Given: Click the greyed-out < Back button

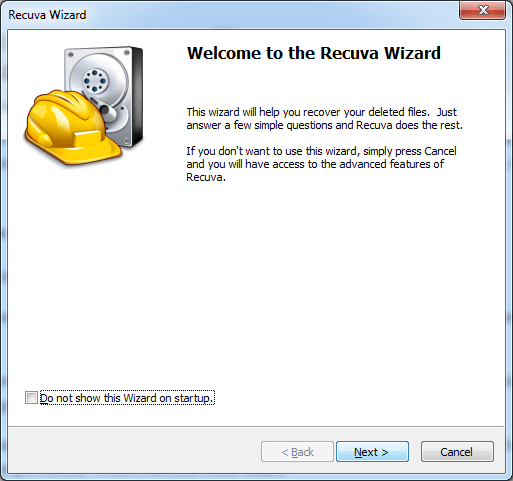Looking at the screenshot, I should pos(297,452).
